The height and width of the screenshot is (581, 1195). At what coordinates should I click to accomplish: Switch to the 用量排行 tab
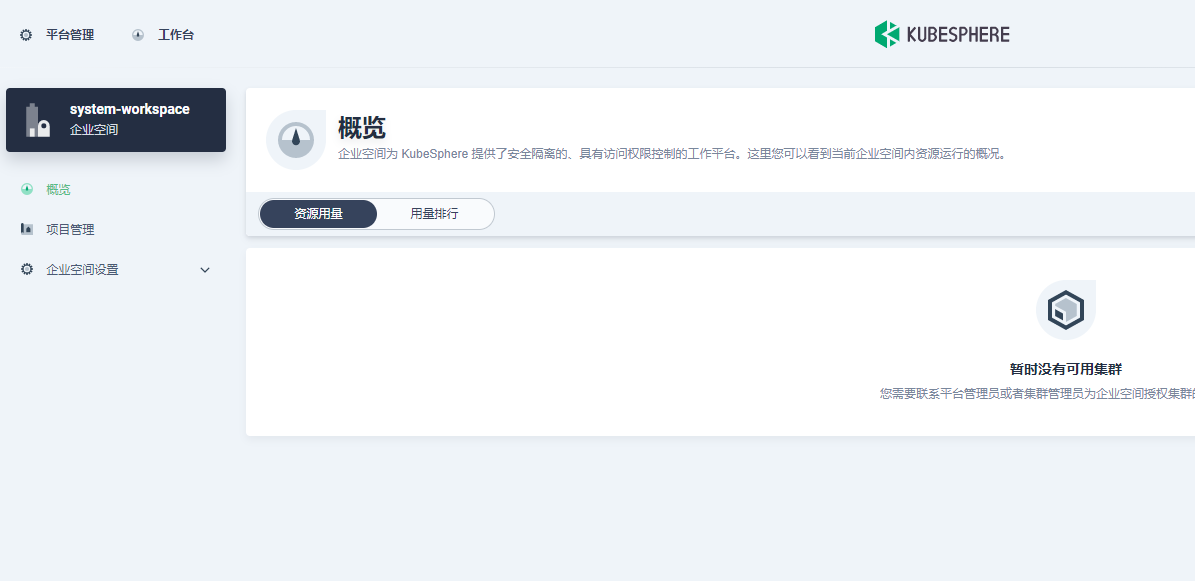tap(434, 214)
